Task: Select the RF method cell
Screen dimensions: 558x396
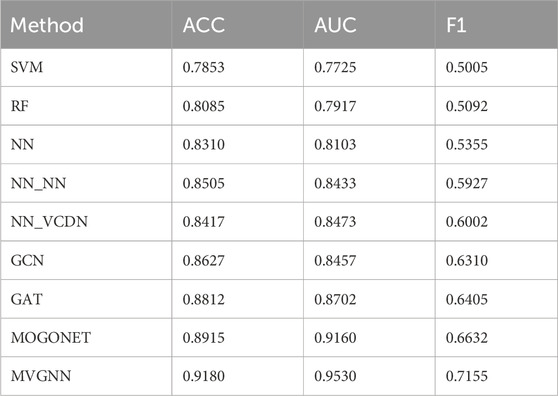Action: coord(20,106)
